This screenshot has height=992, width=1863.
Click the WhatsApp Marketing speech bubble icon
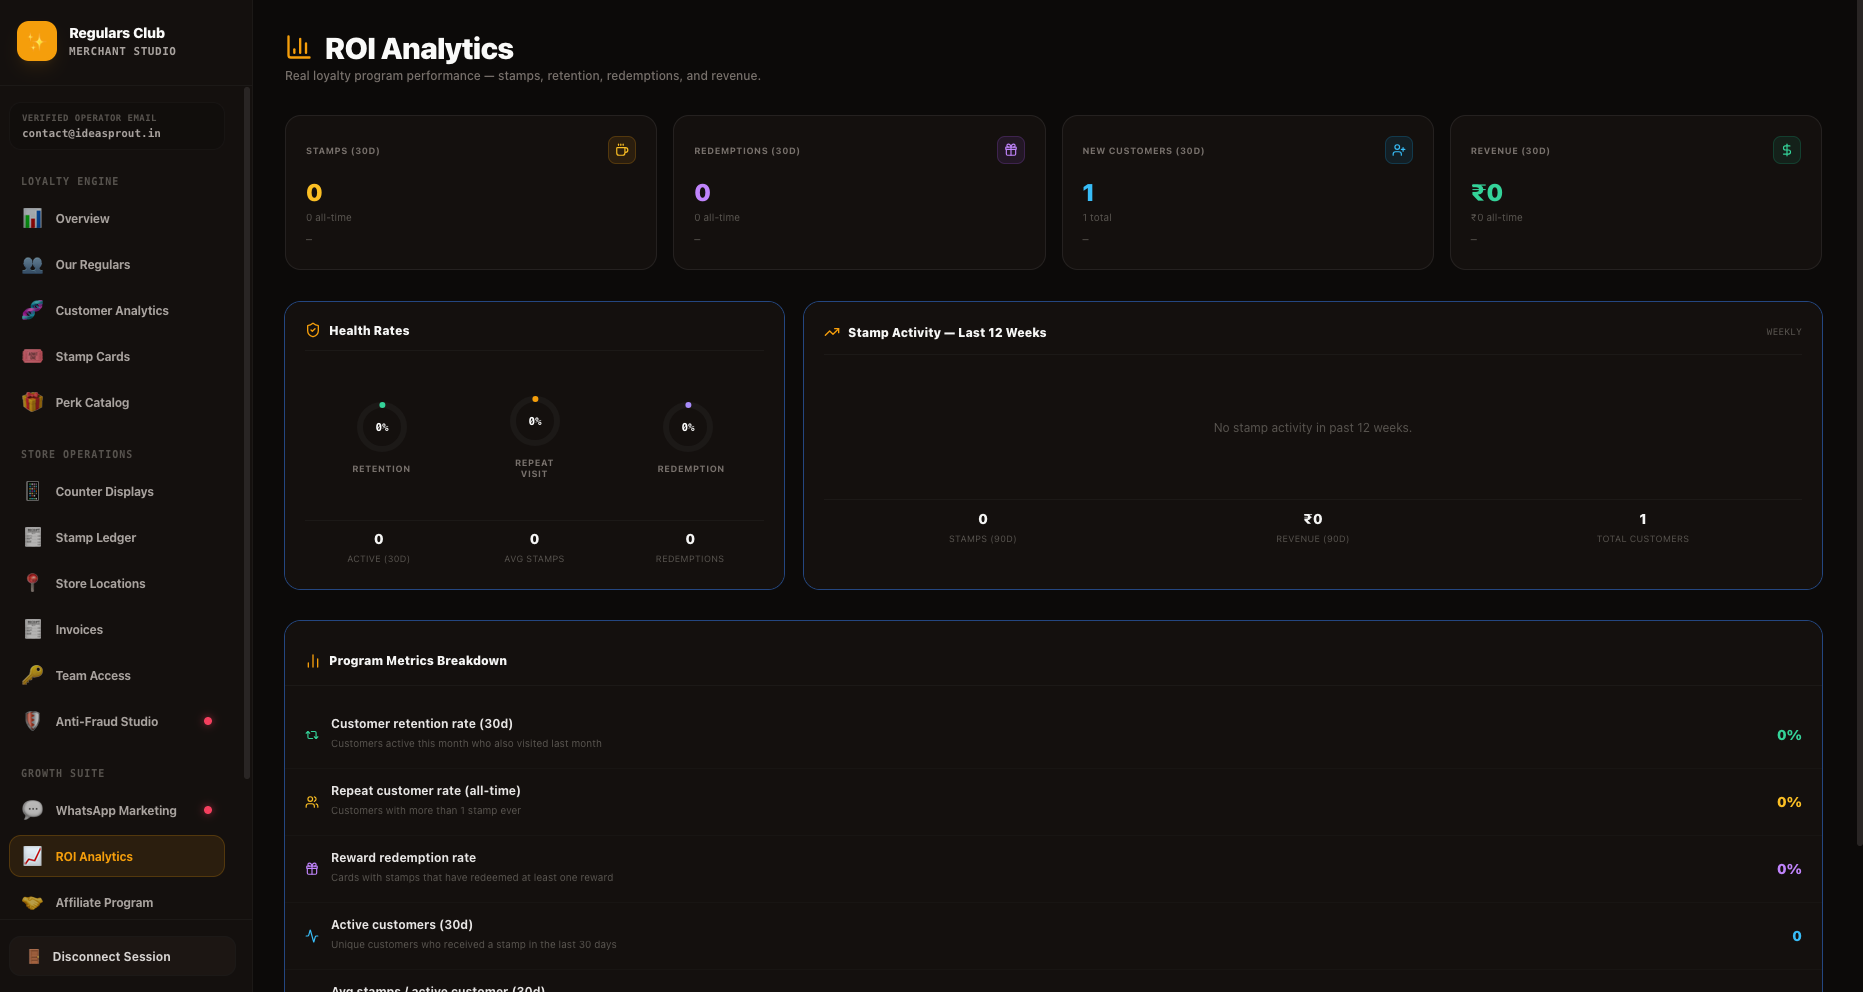tap(33, 810)
